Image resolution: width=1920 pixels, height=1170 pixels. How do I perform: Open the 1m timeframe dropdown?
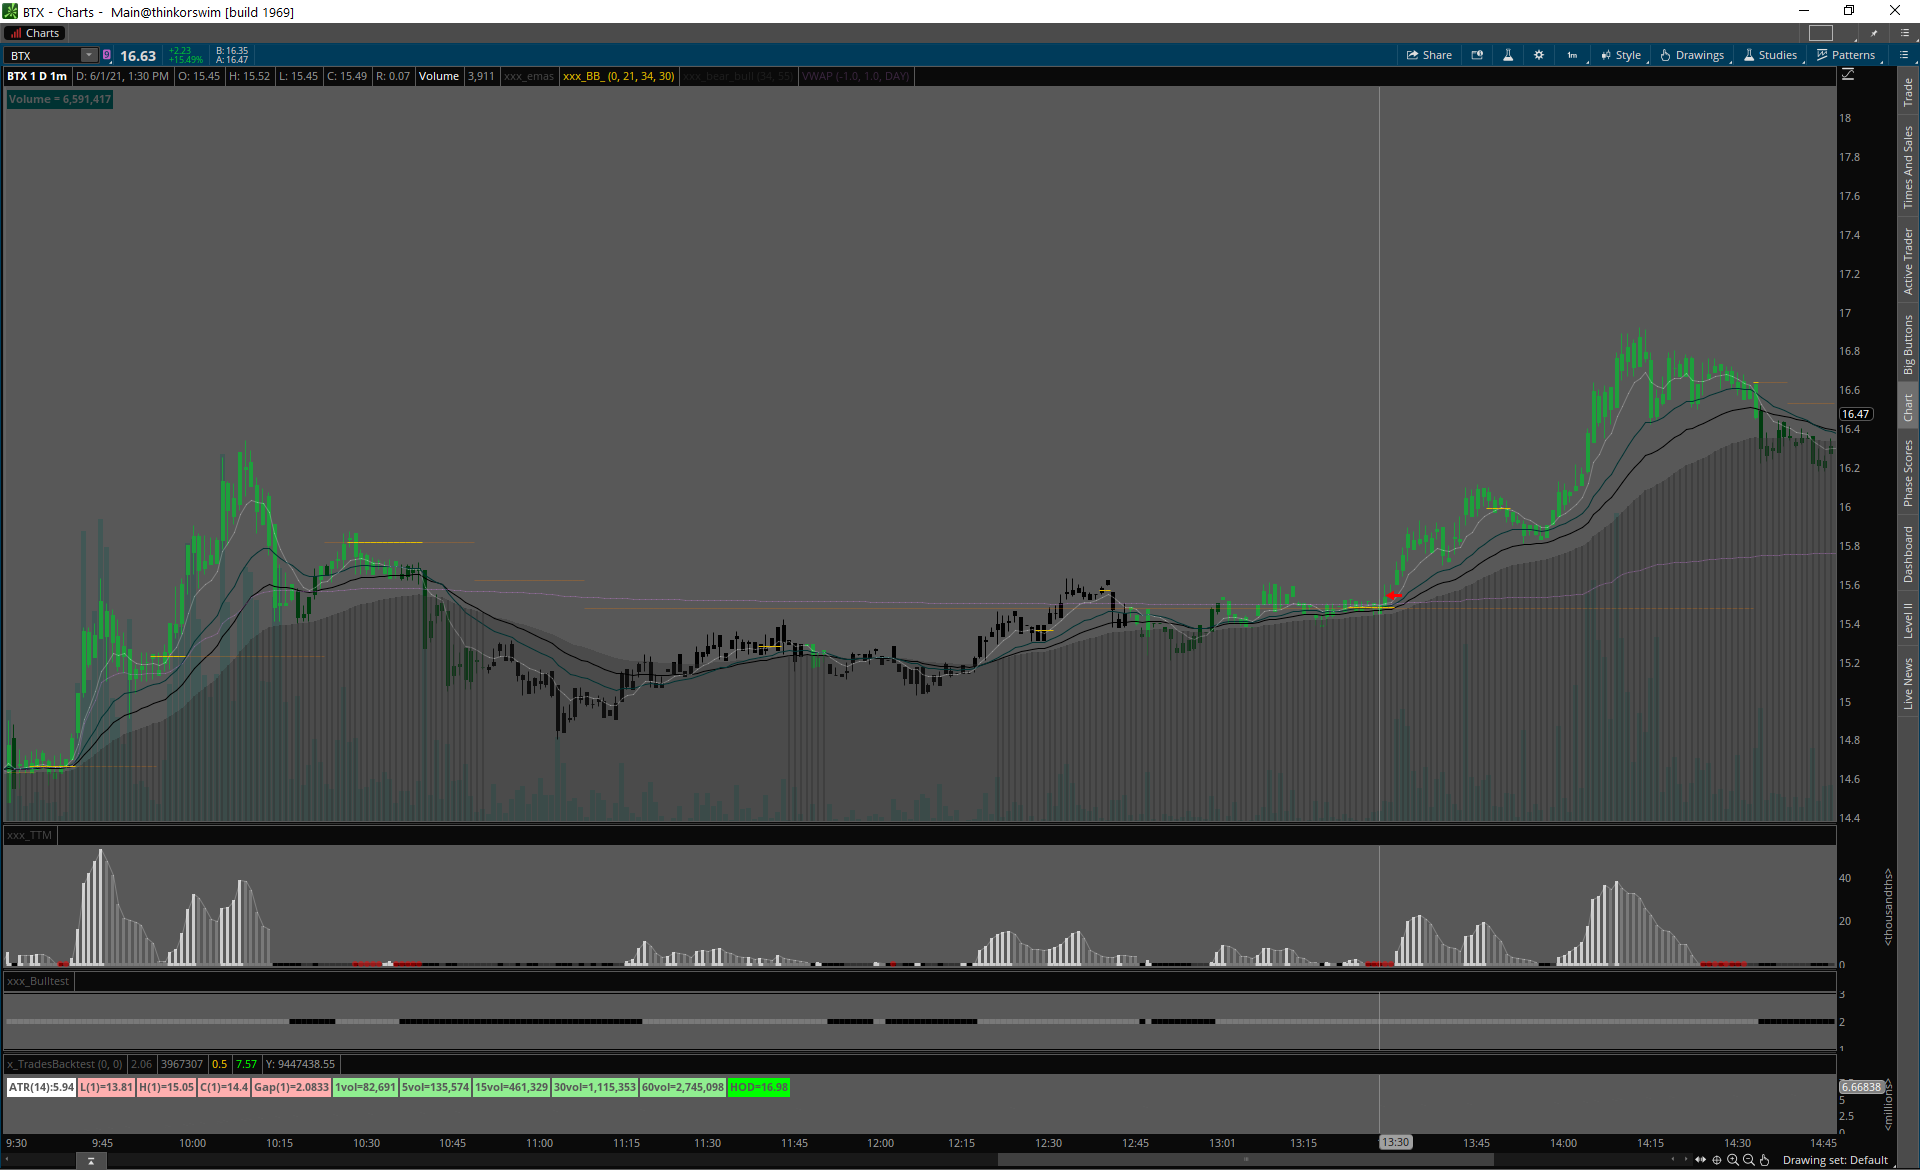click(1572, 55)
